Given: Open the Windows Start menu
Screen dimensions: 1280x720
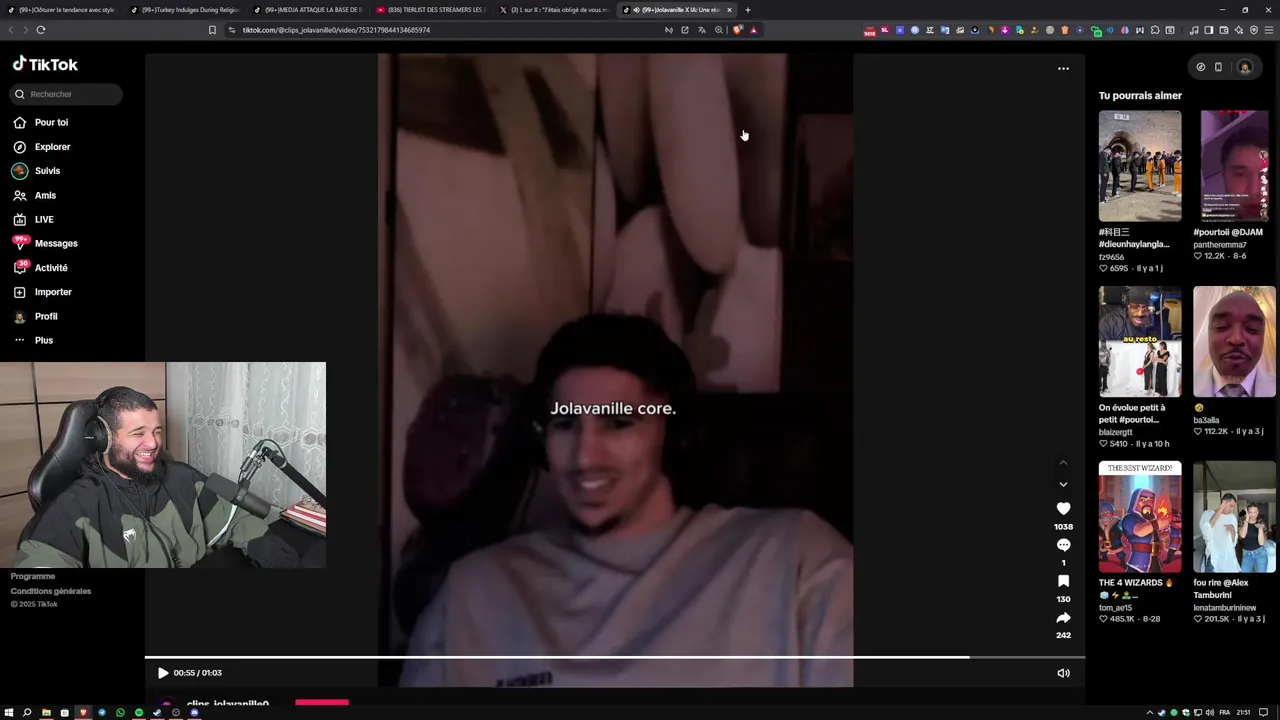Looking at the screenshot, I should point(9,713).
